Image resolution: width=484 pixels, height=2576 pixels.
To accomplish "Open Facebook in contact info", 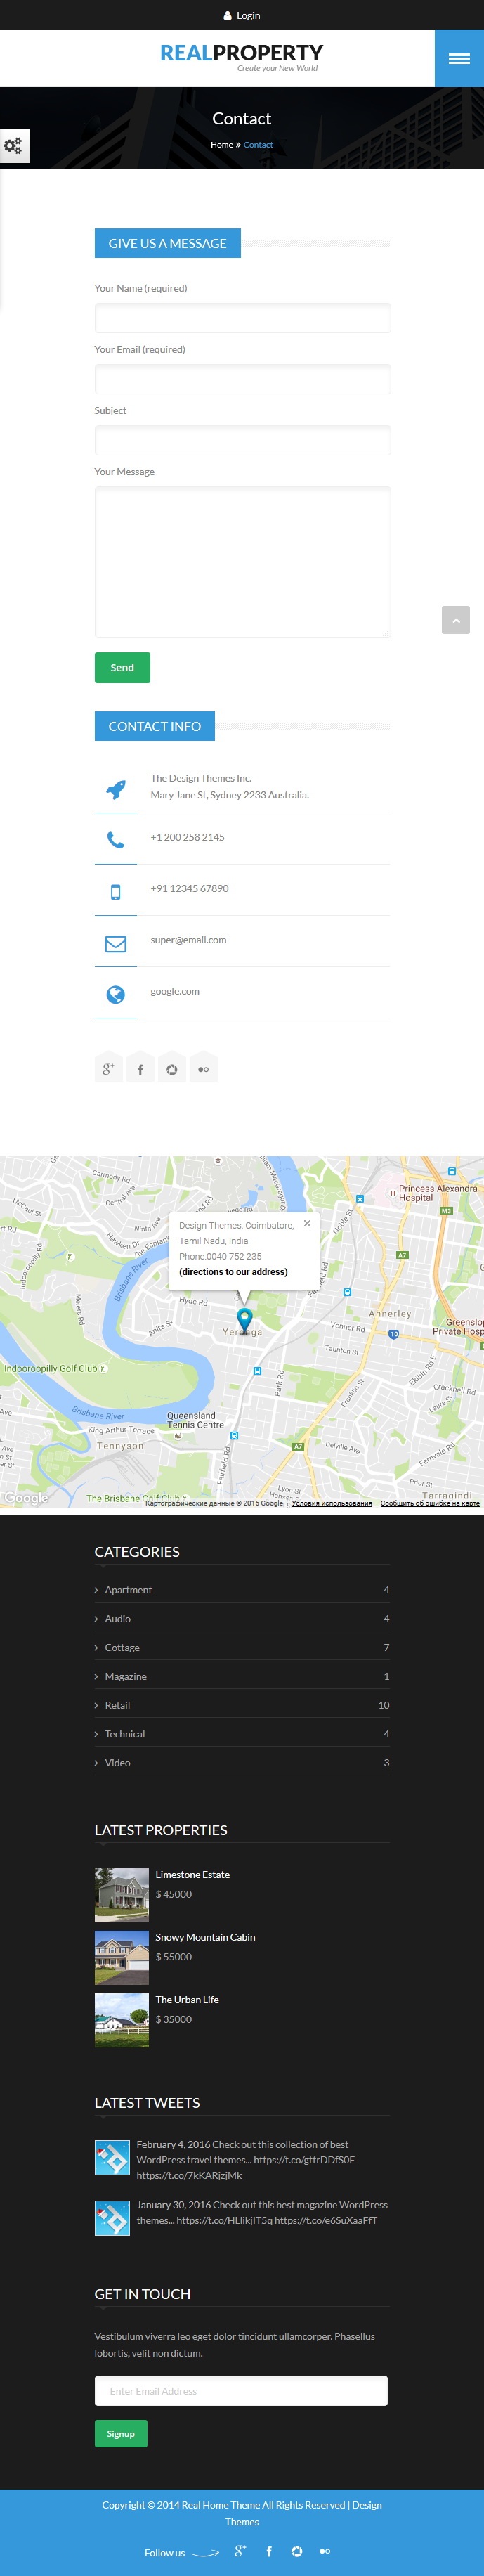I will click(140, 1068).
